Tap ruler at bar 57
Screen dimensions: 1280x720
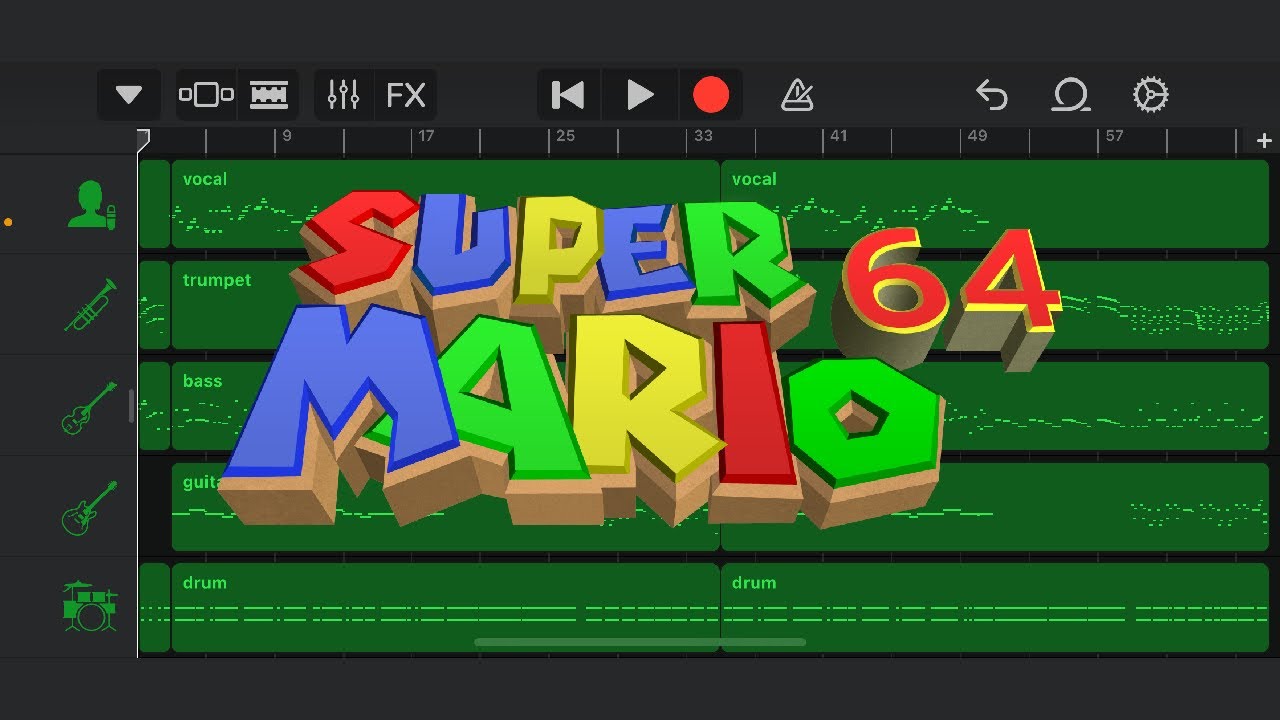pyautogui.click(x=1114, y=137)
